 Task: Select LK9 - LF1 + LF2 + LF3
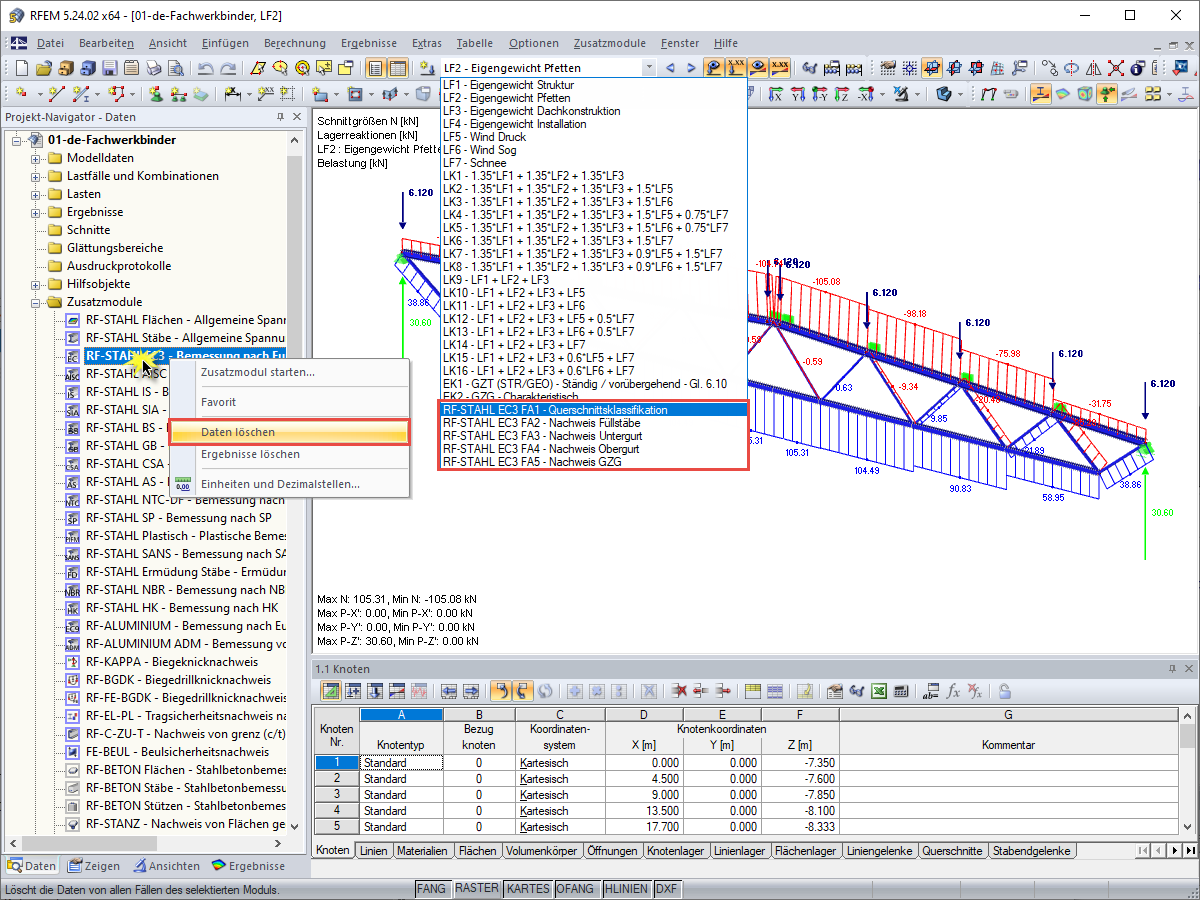point(594,280)
